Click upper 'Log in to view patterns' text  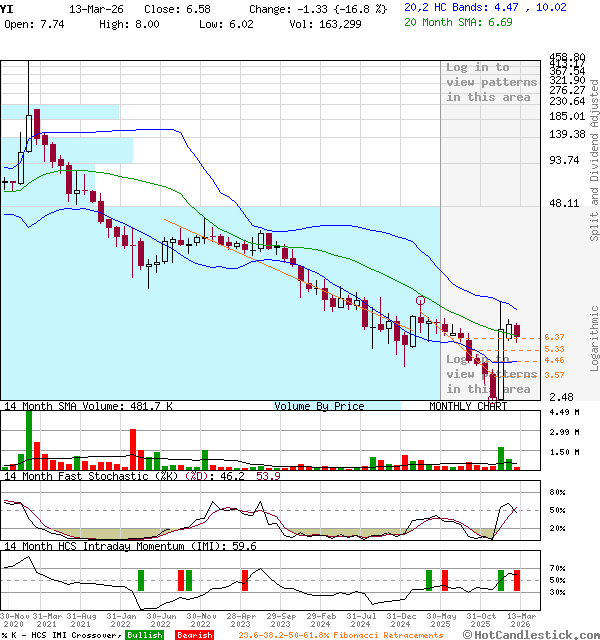[491, 82]
